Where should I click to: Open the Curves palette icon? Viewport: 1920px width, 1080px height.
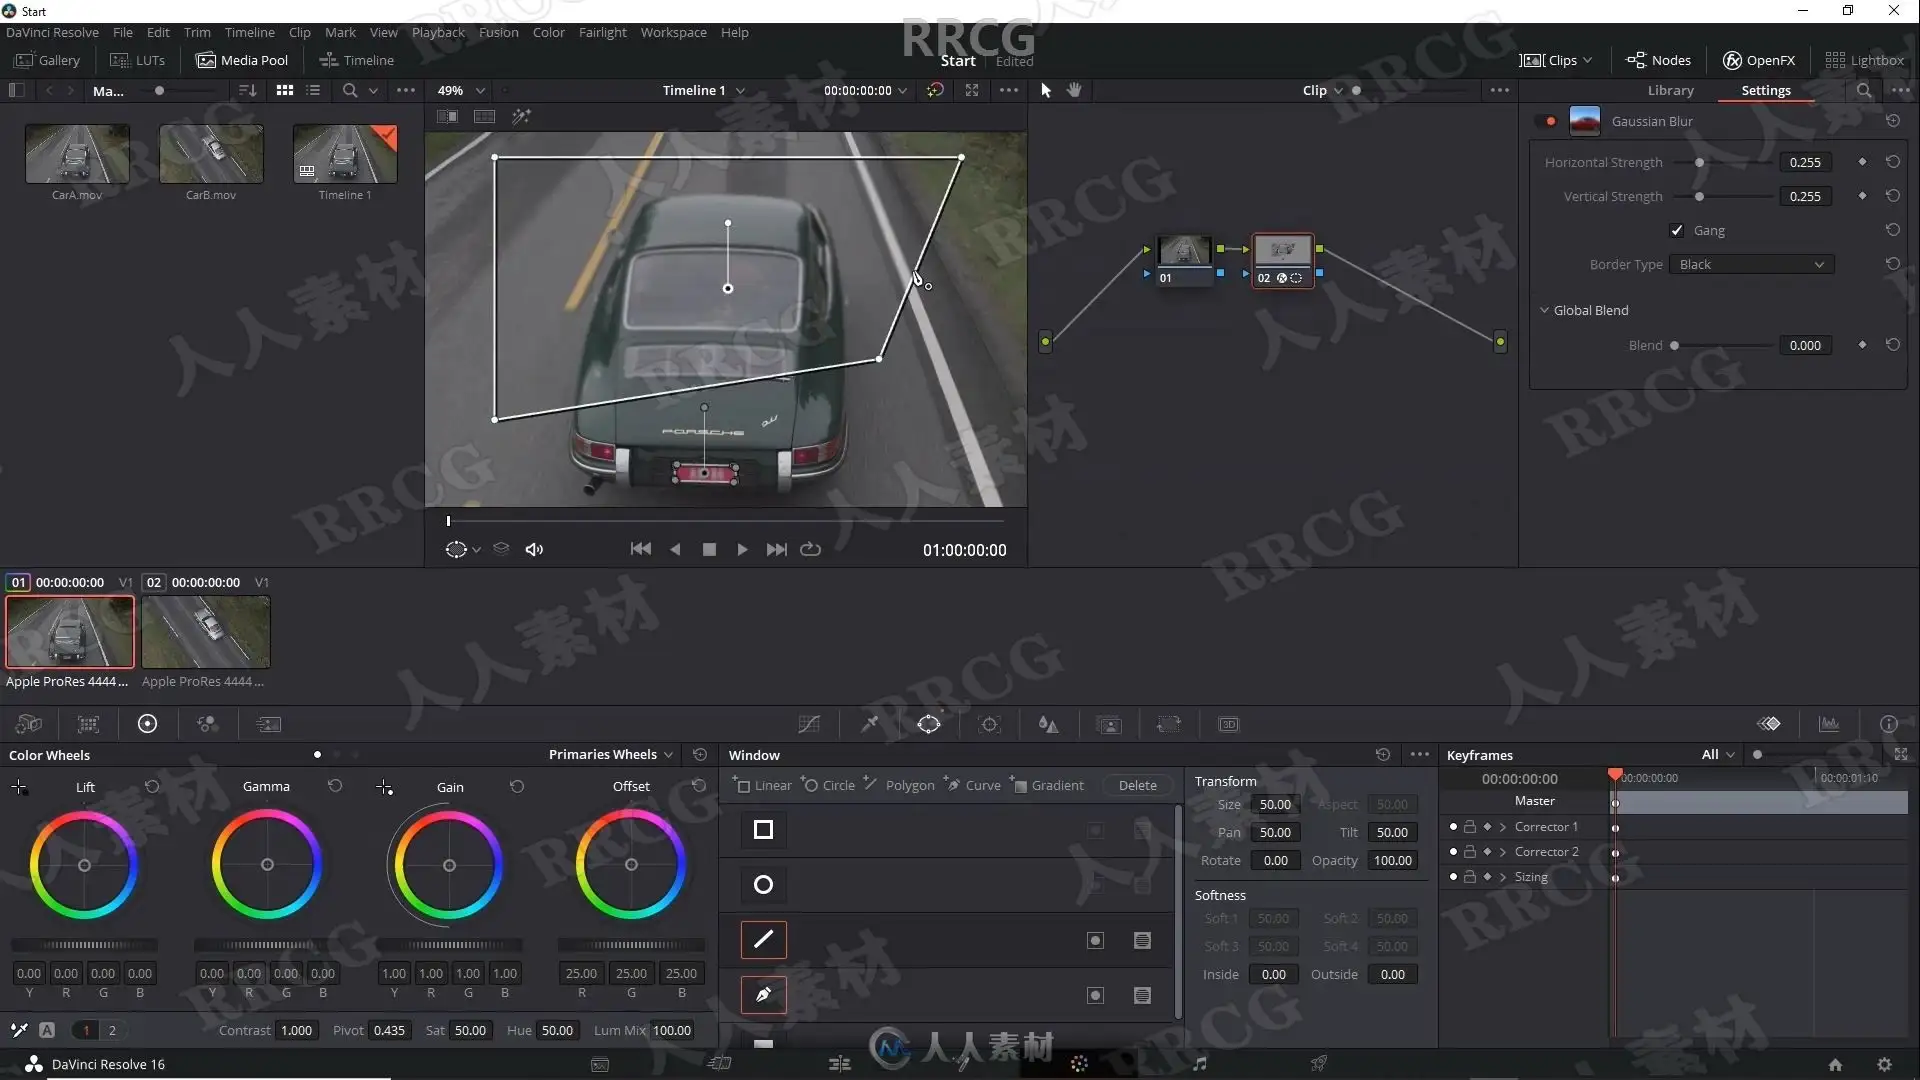click(809, 724)
